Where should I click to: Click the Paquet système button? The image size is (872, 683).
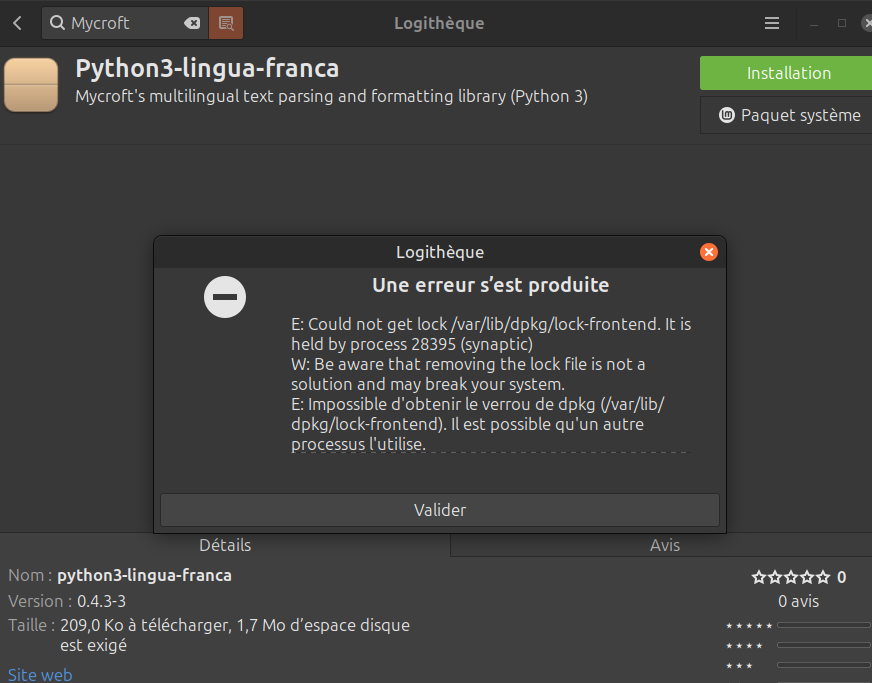coord(789,116)
